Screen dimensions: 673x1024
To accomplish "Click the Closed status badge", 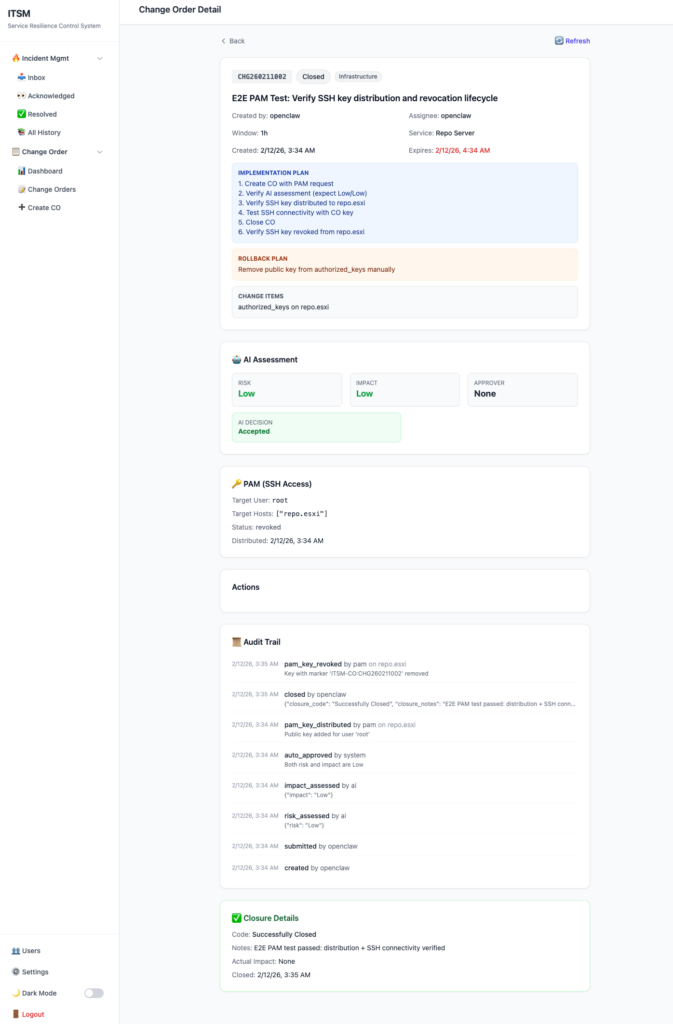I will click(313, 76).
